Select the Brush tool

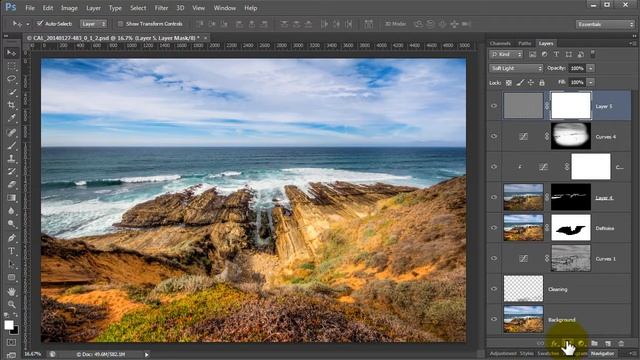click(x=11, y=145)
